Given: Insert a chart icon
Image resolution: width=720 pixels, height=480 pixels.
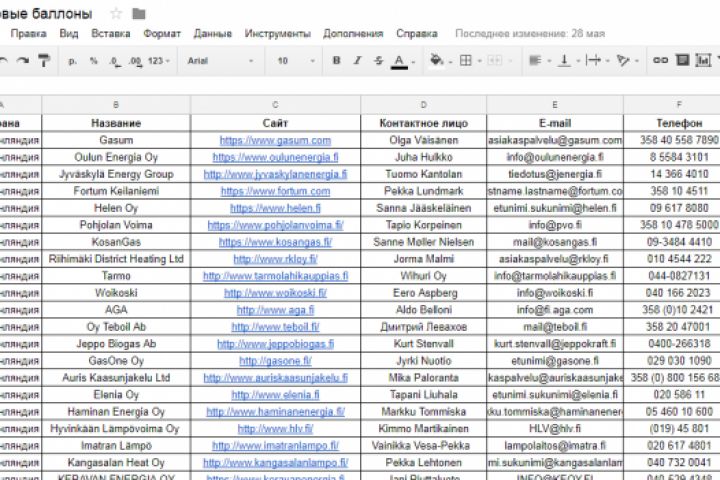Looking at the screenshot, I should [703, 60].
